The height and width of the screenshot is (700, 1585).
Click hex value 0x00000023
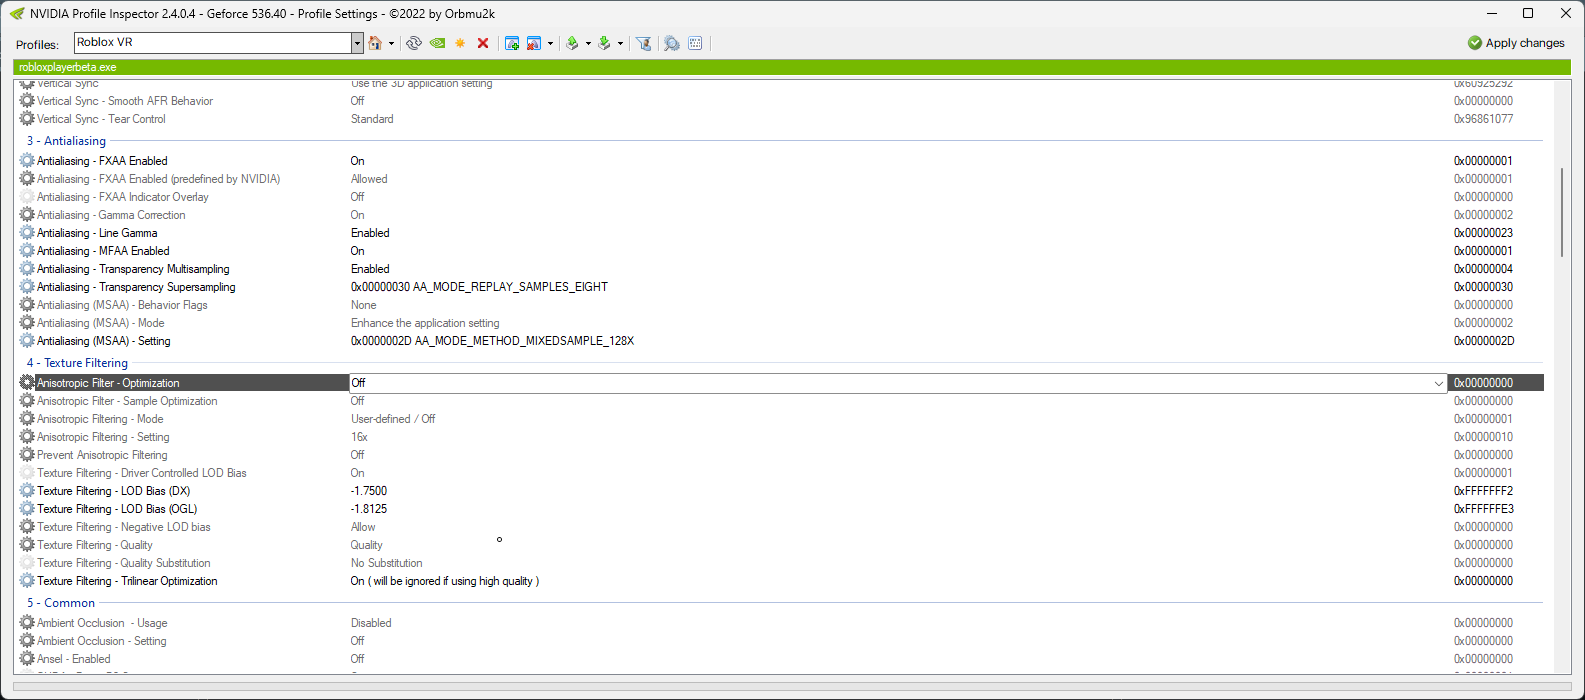tap(1484, 233)
